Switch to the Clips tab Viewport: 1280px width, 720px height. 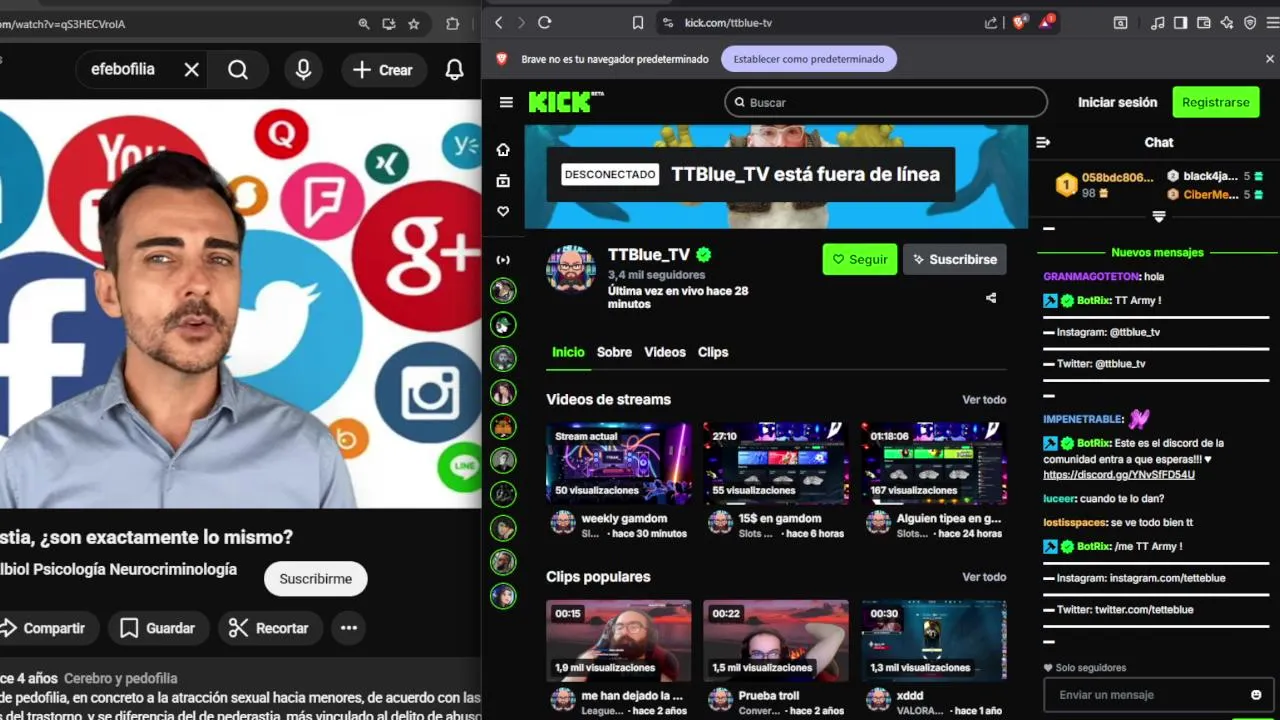click(713, 352)
